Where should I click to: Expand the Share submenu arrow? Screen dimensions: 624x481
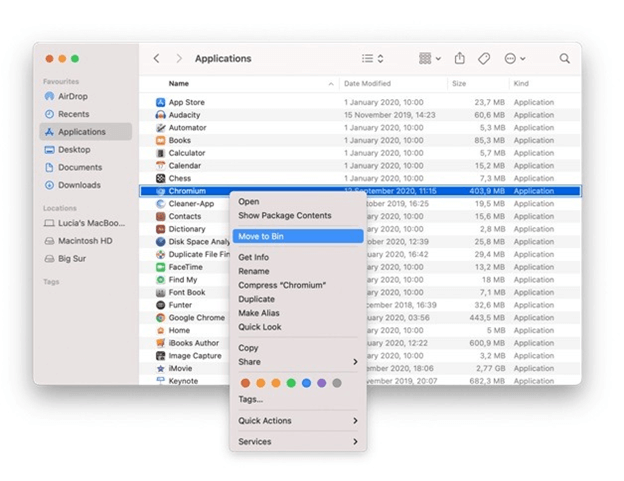pos(355,362)
